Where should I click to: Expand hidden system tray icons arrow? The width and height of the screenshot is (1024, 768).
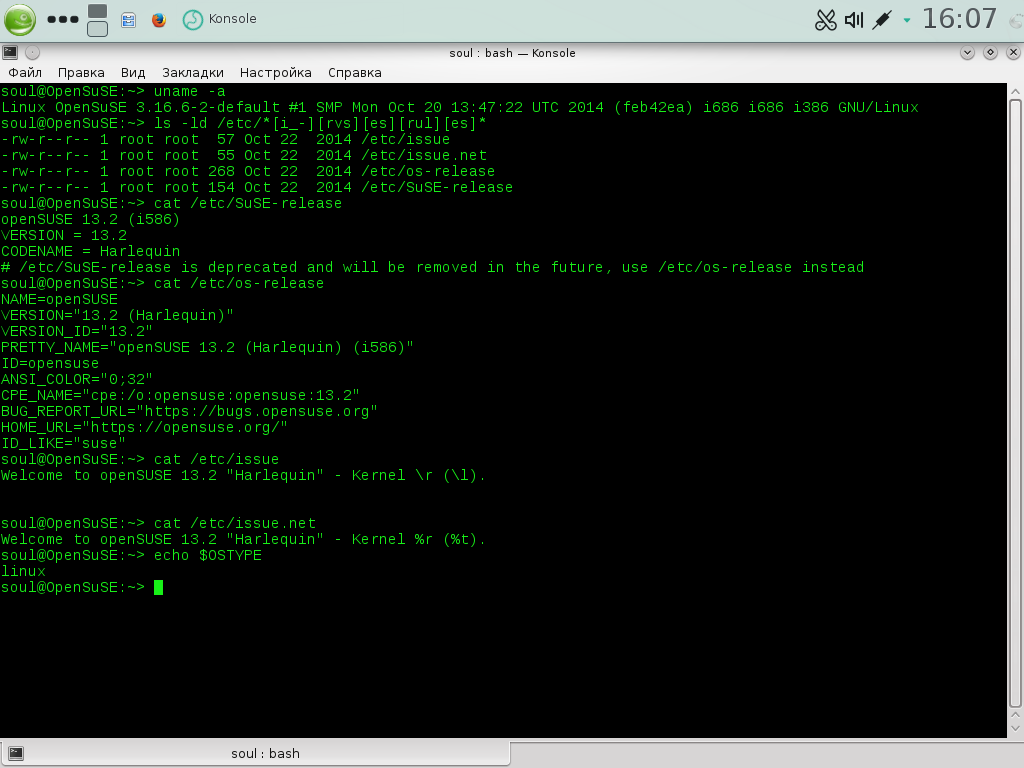pos(906,20)
